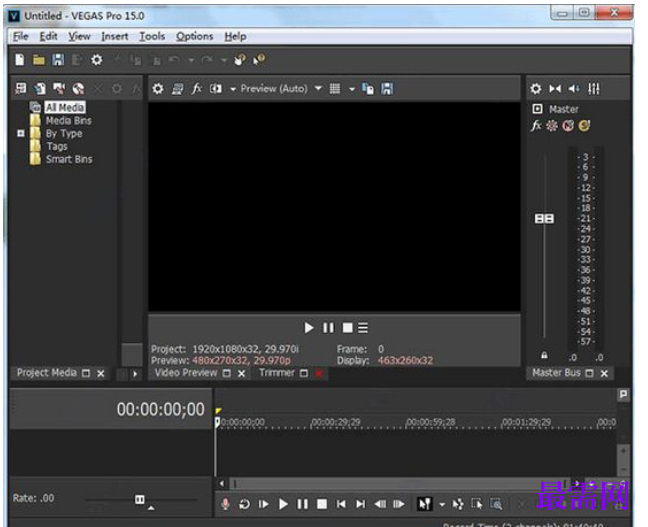This screenshot has height=527, width=648.
Task: Click the overlays grid icon in preview
Action: tap(335, 88)
